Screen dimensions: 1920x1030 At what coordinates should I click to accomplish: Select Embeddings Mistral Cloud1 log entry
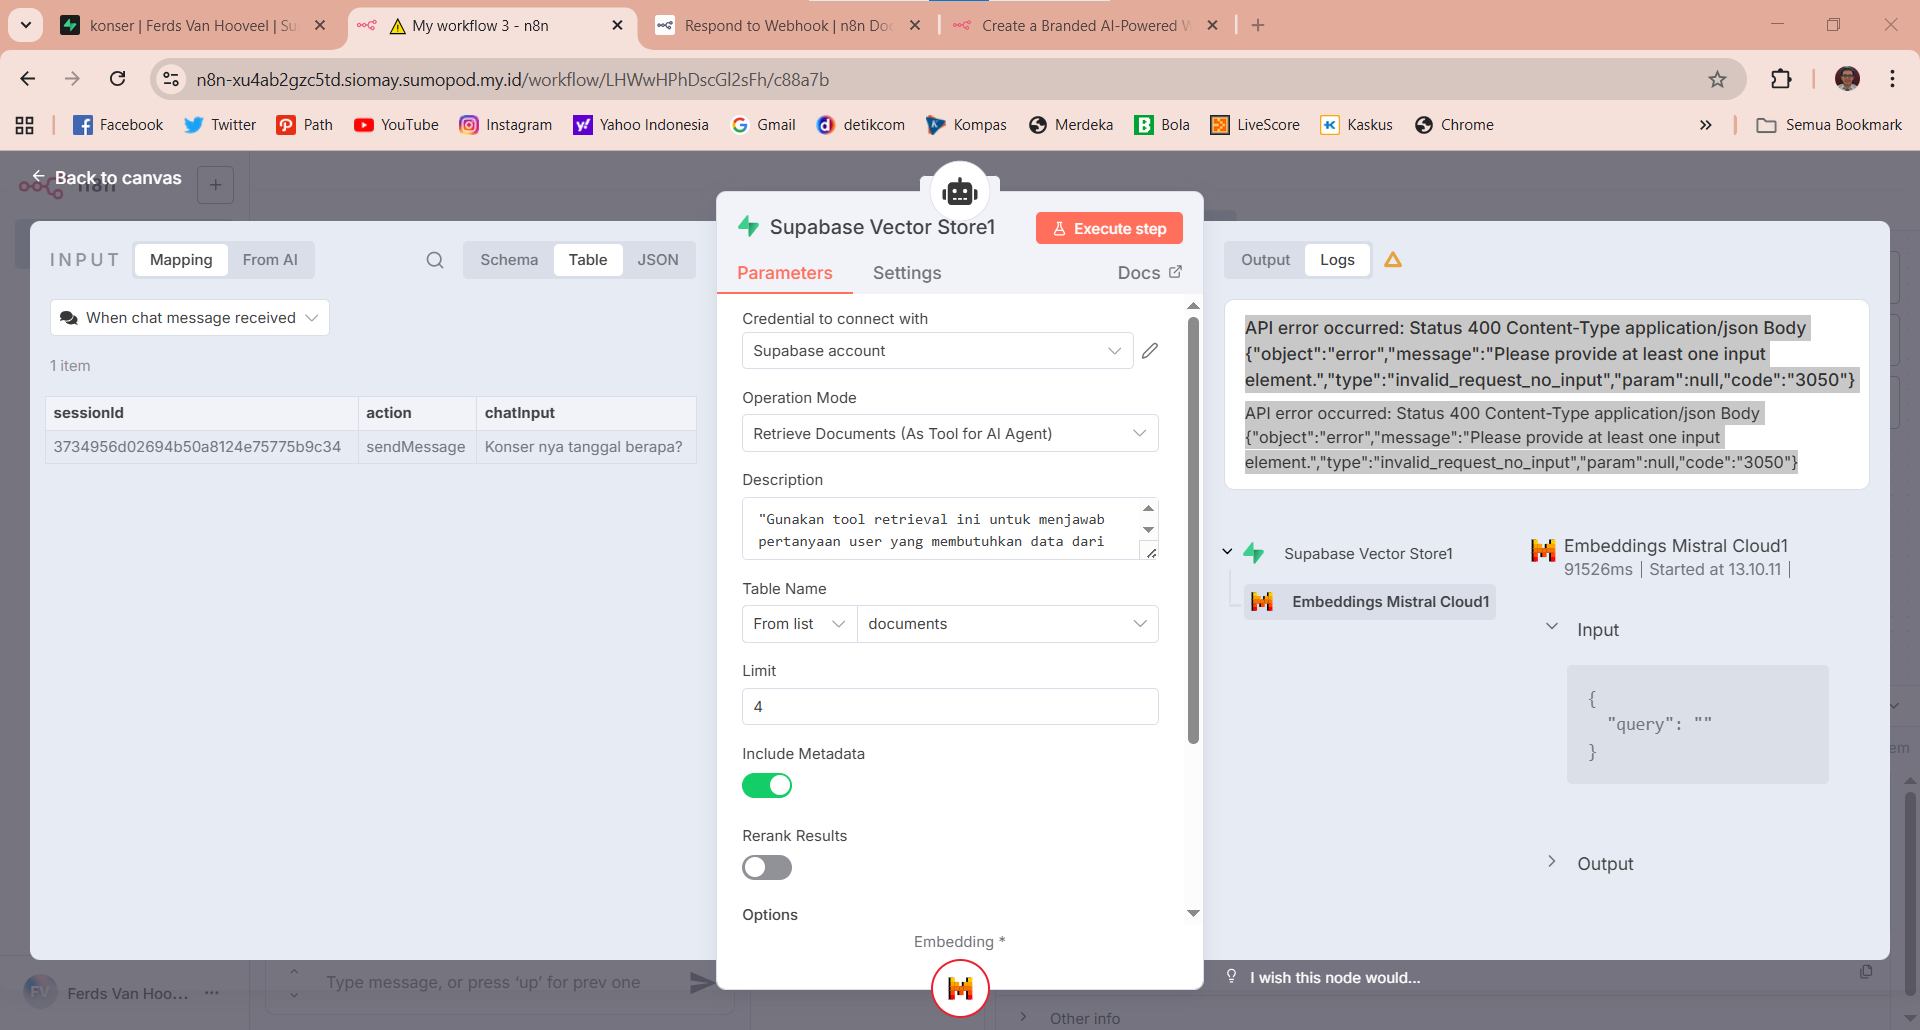click(x=1370, y=602)
